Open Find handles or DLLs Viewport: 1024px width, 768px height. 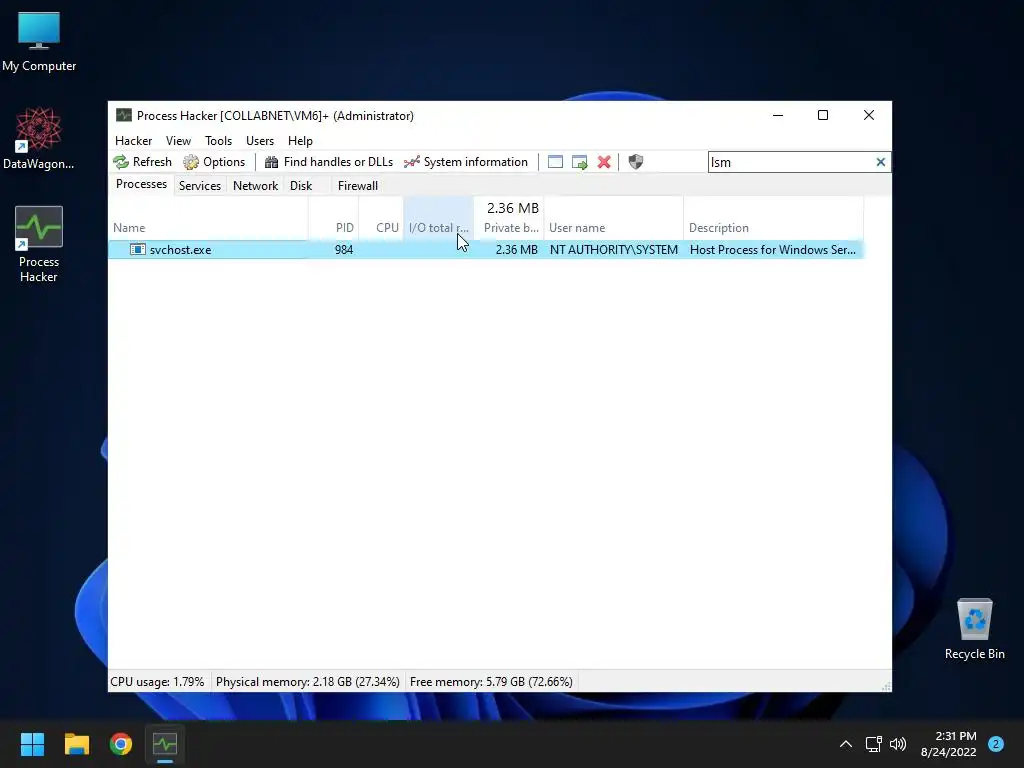pyautogui.click(x=328, y=162)
